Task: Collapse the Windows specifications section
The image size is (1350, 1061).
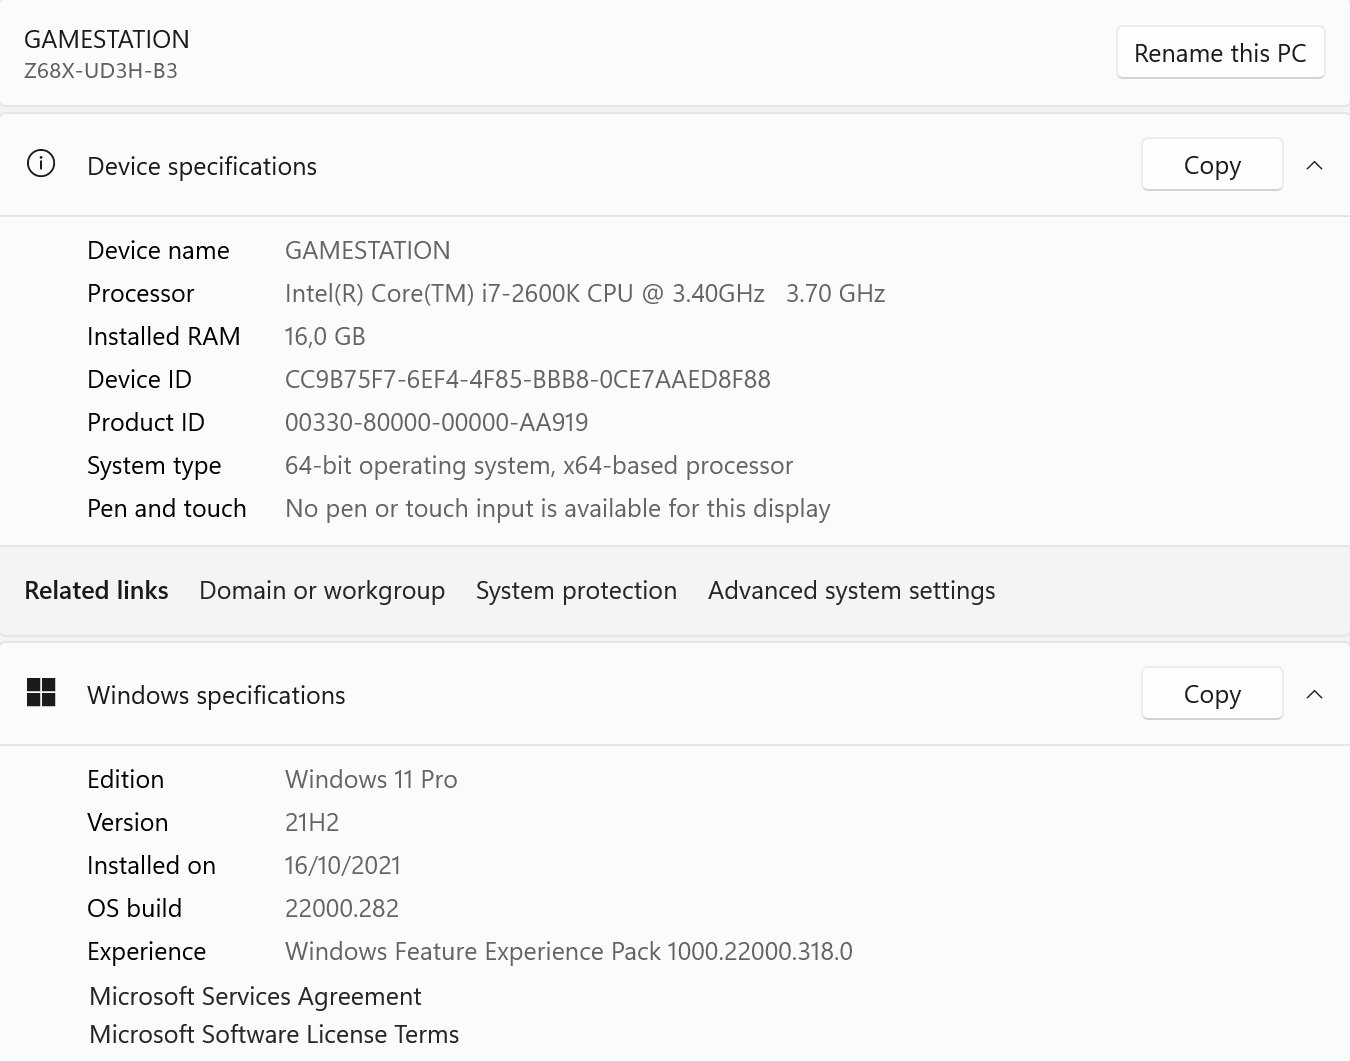Action: [x=1315, y=694]
